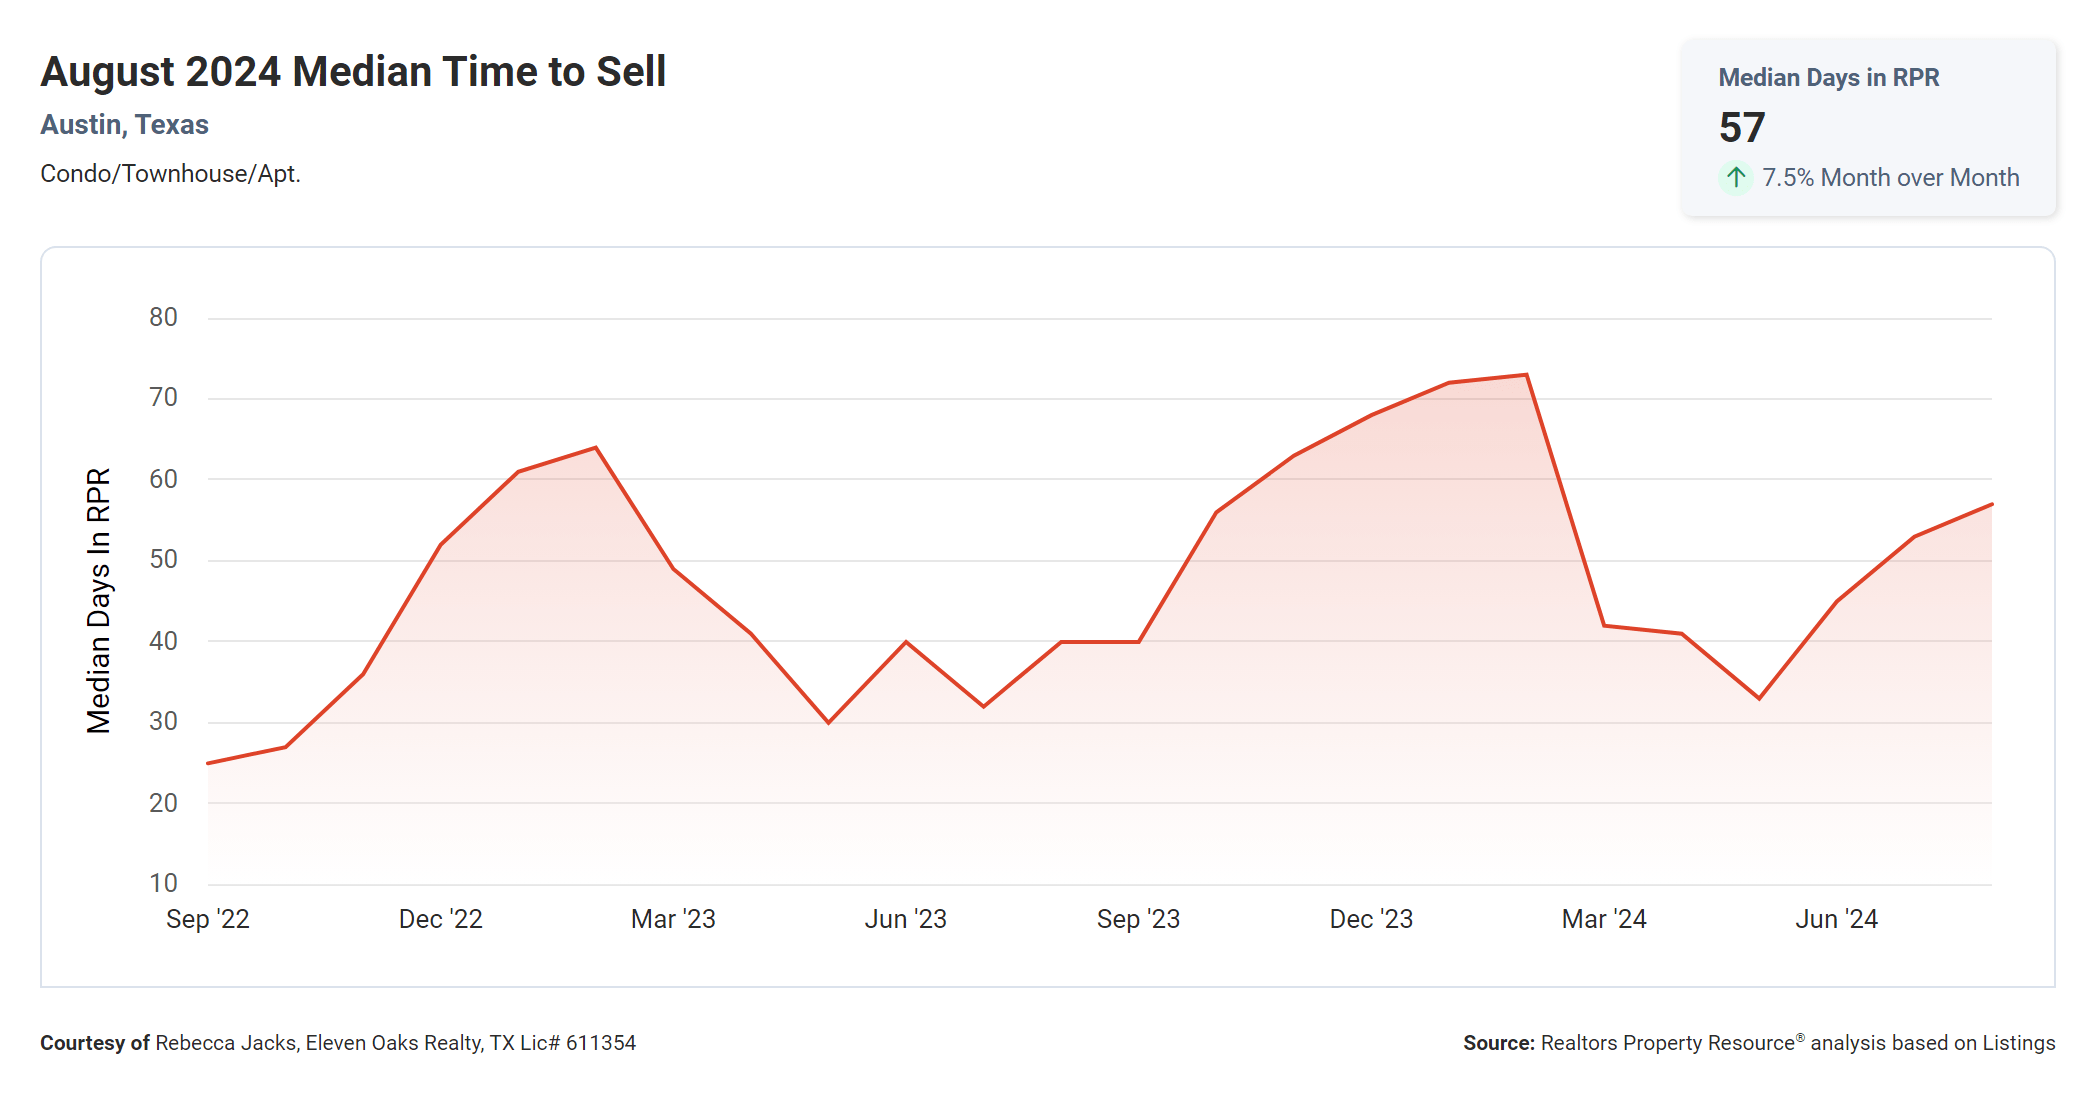The width and height of the screenshot is (2096, 1100).
Task: Click the chart title August 2024 Median Time to Sell
Action: click(353, 72)
